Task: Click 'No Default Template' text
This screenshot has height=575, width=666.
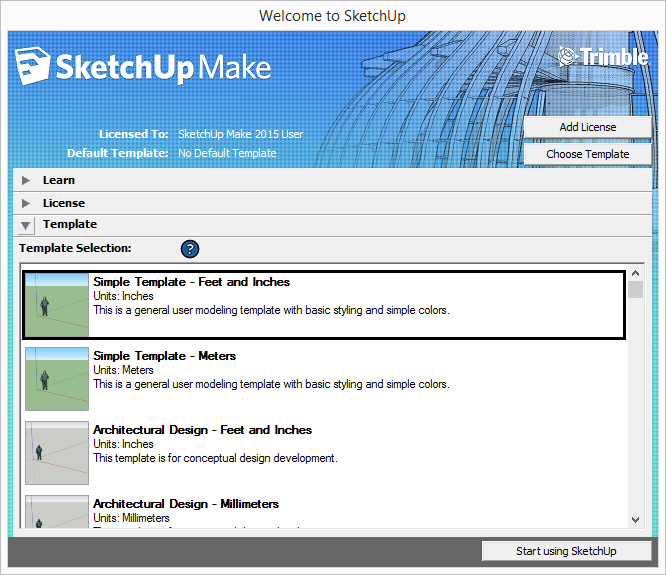Action: (227, 153)
